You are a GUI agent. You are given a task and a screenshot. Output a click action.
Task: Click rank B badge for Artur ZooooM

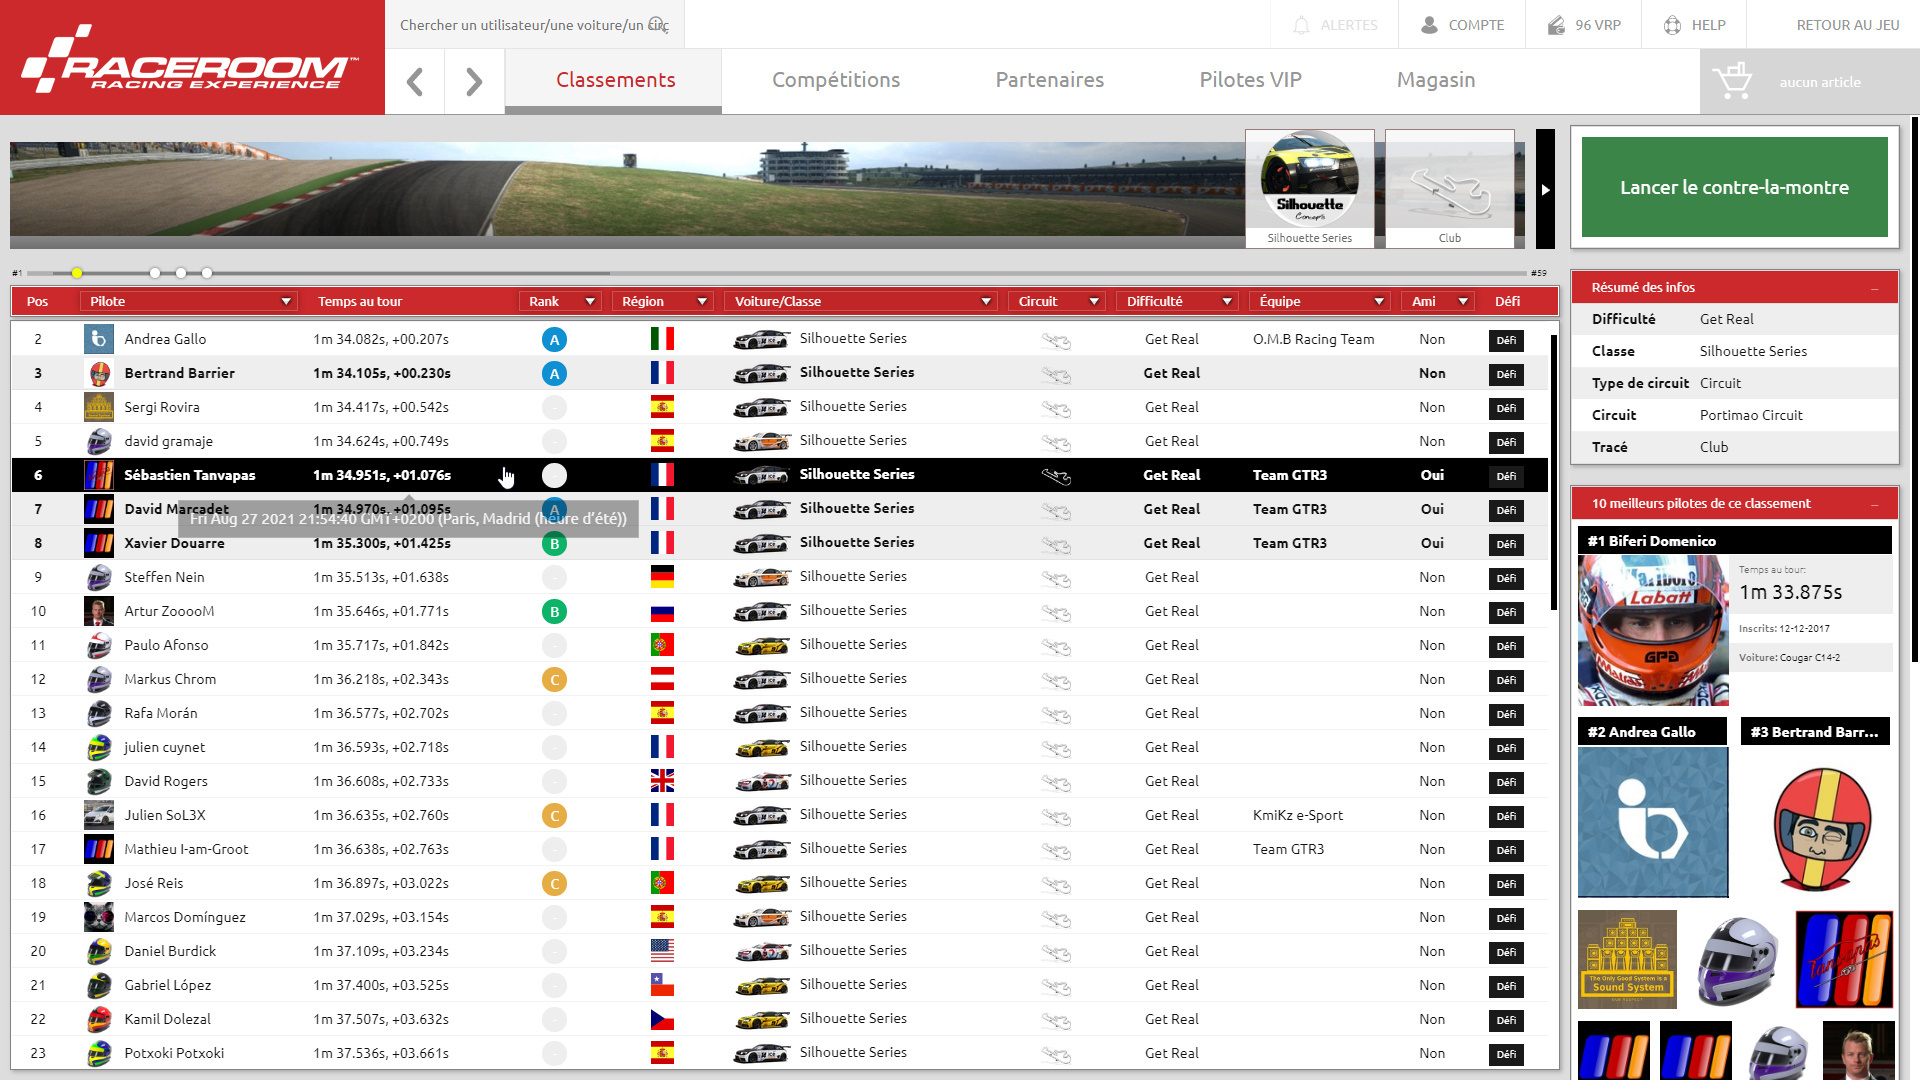[554, 612]
